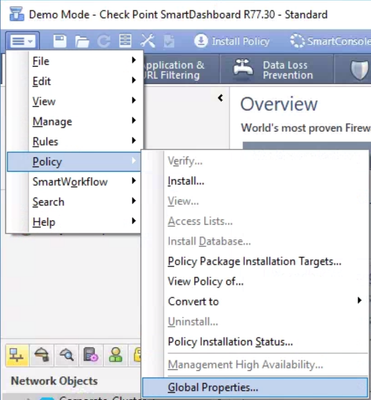Select the Services tab icon with the bell

42,355
